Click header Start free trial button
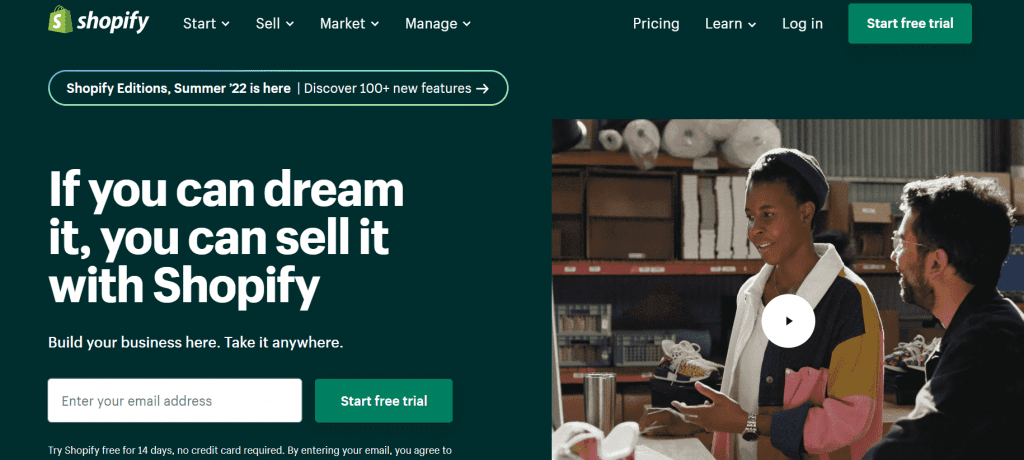This screenshot has width=1024, height=460. [910, 24]
